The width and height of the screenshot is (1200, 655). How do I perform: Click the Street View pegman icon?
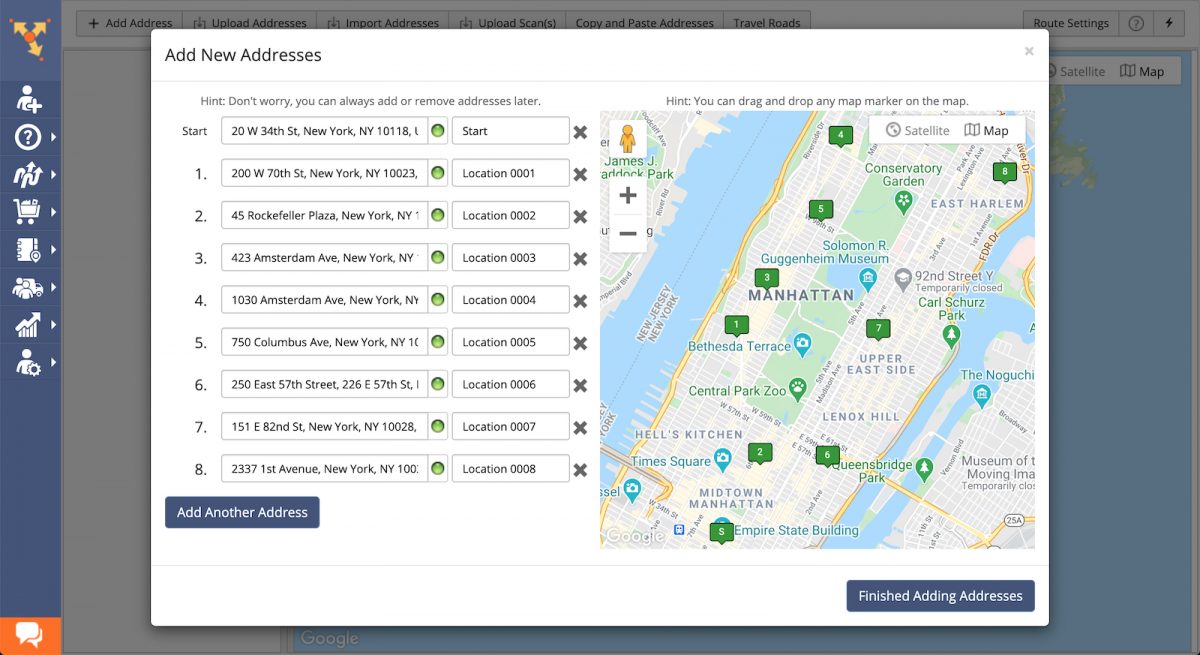pyautogui.click(x=628, y=139)
